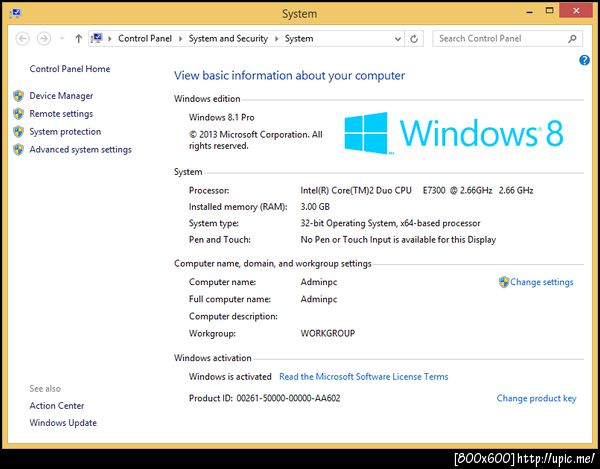Click the Windows is activated text
The height and width of the screenshot is (469, 600).
click(x=230, y=376)
